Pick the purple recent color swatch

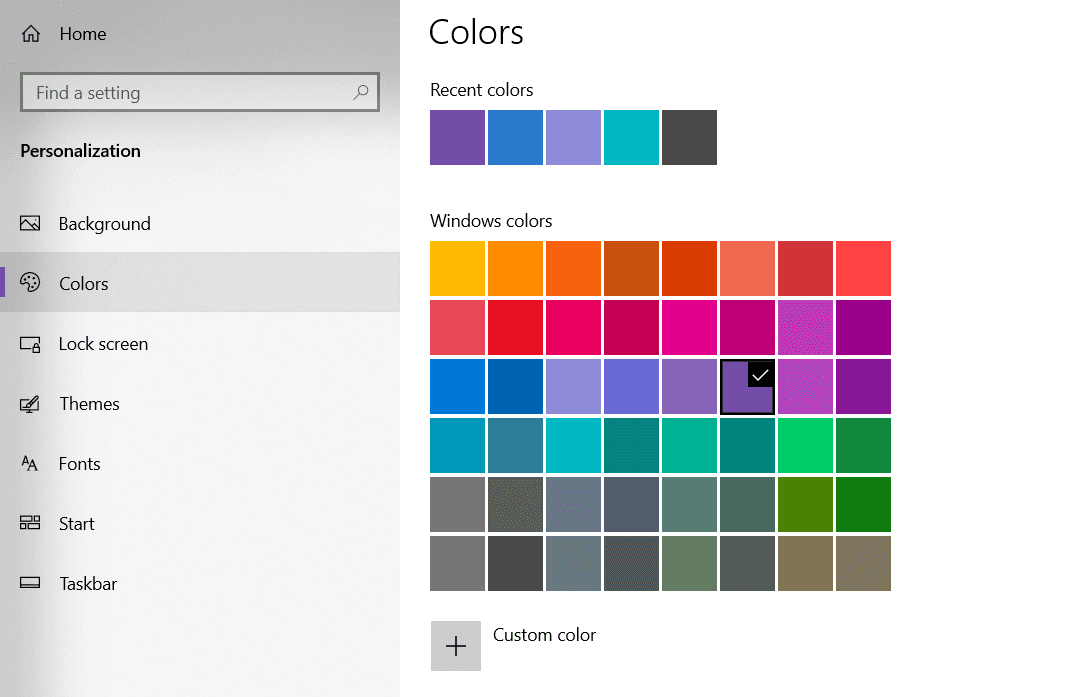pos(457,137)
